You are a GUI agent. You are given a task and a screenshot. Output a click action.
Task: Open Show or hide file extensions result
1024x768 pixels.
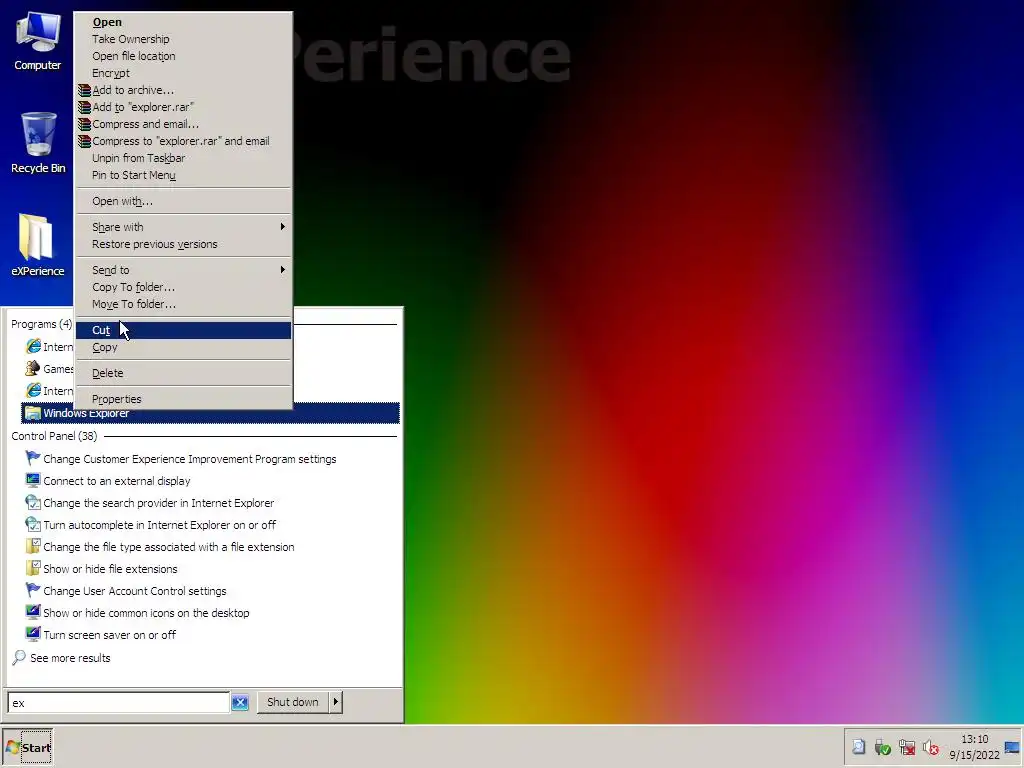click(x=110, y=569)
